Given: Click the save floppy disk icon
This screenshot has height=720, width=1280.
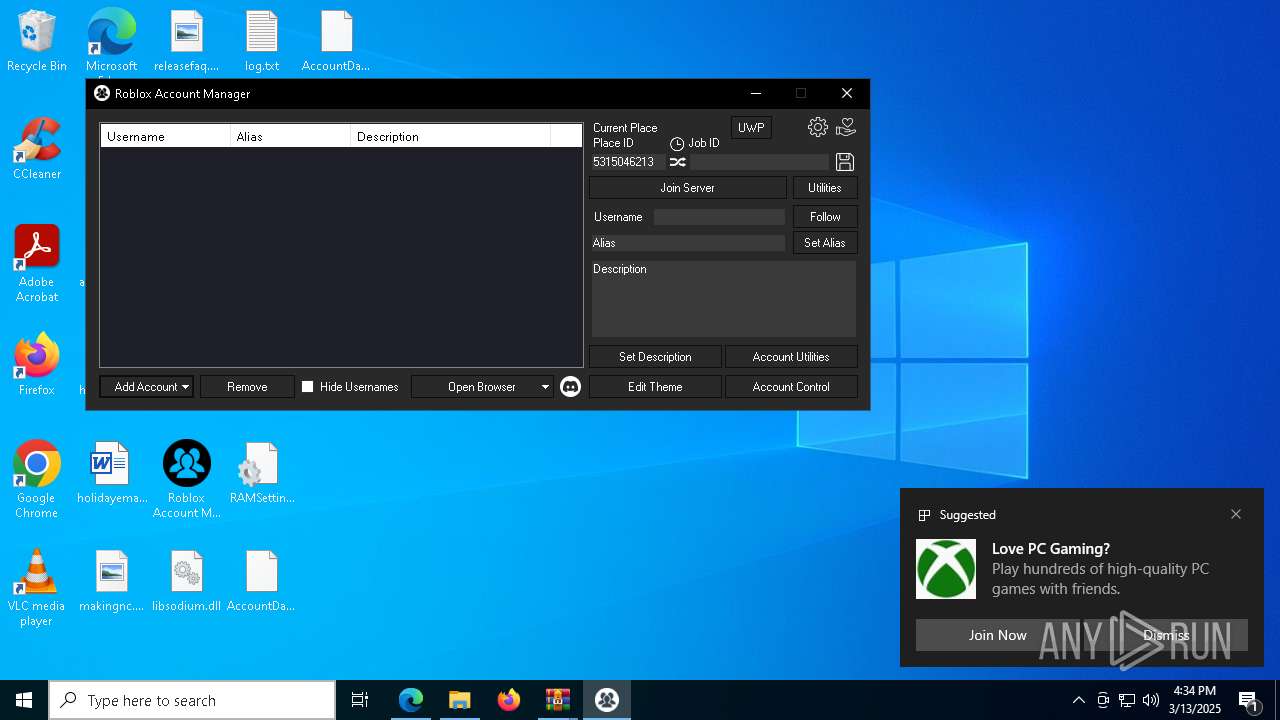Looking at the screenshot, I should [845, 162].
